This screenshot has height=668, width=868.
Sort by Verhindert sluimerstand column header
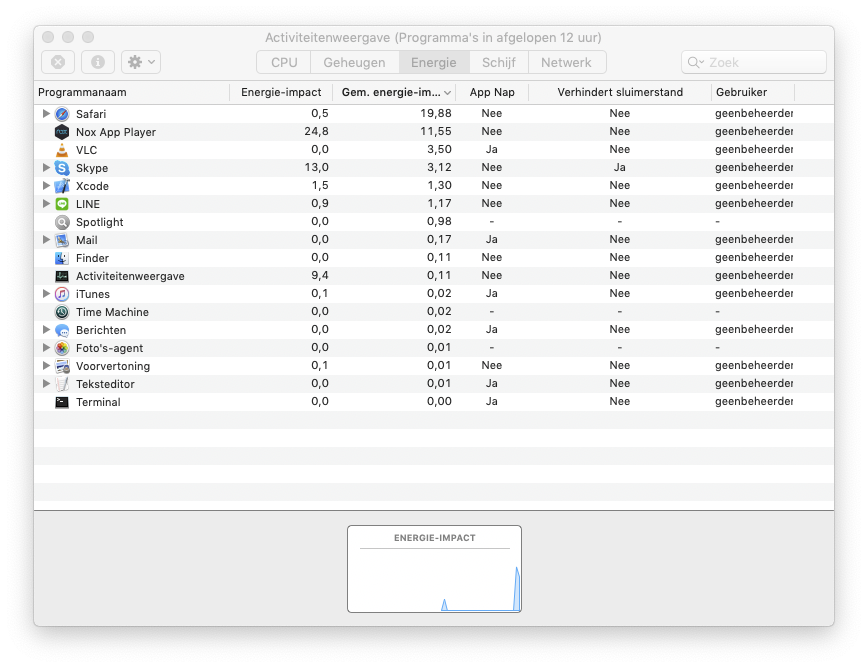pos(620,92)
